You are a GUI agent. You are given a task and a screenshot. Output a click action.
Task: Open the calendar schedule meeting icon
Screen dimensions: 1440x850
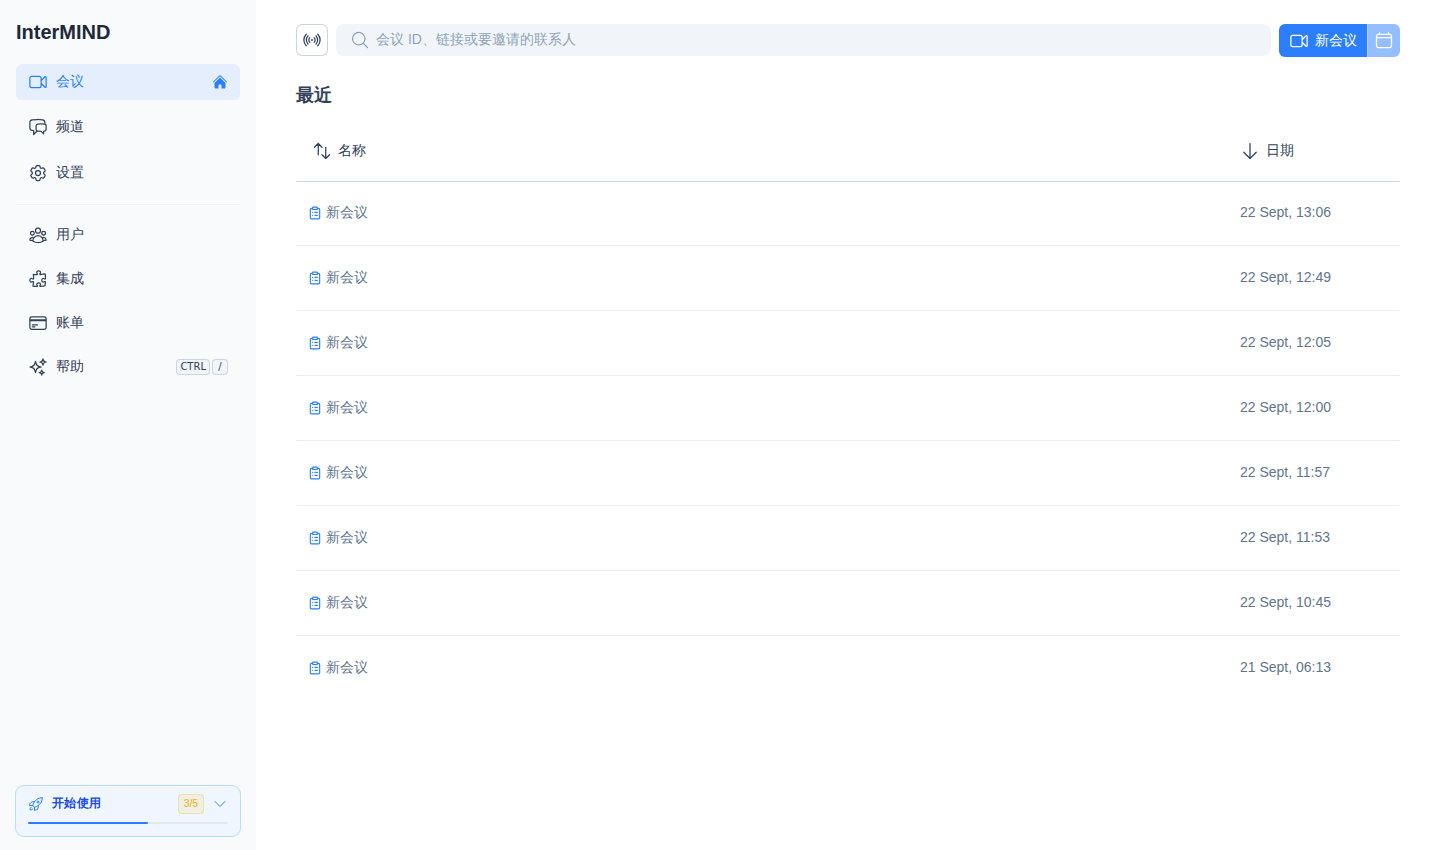click(x=1384, y=40)
